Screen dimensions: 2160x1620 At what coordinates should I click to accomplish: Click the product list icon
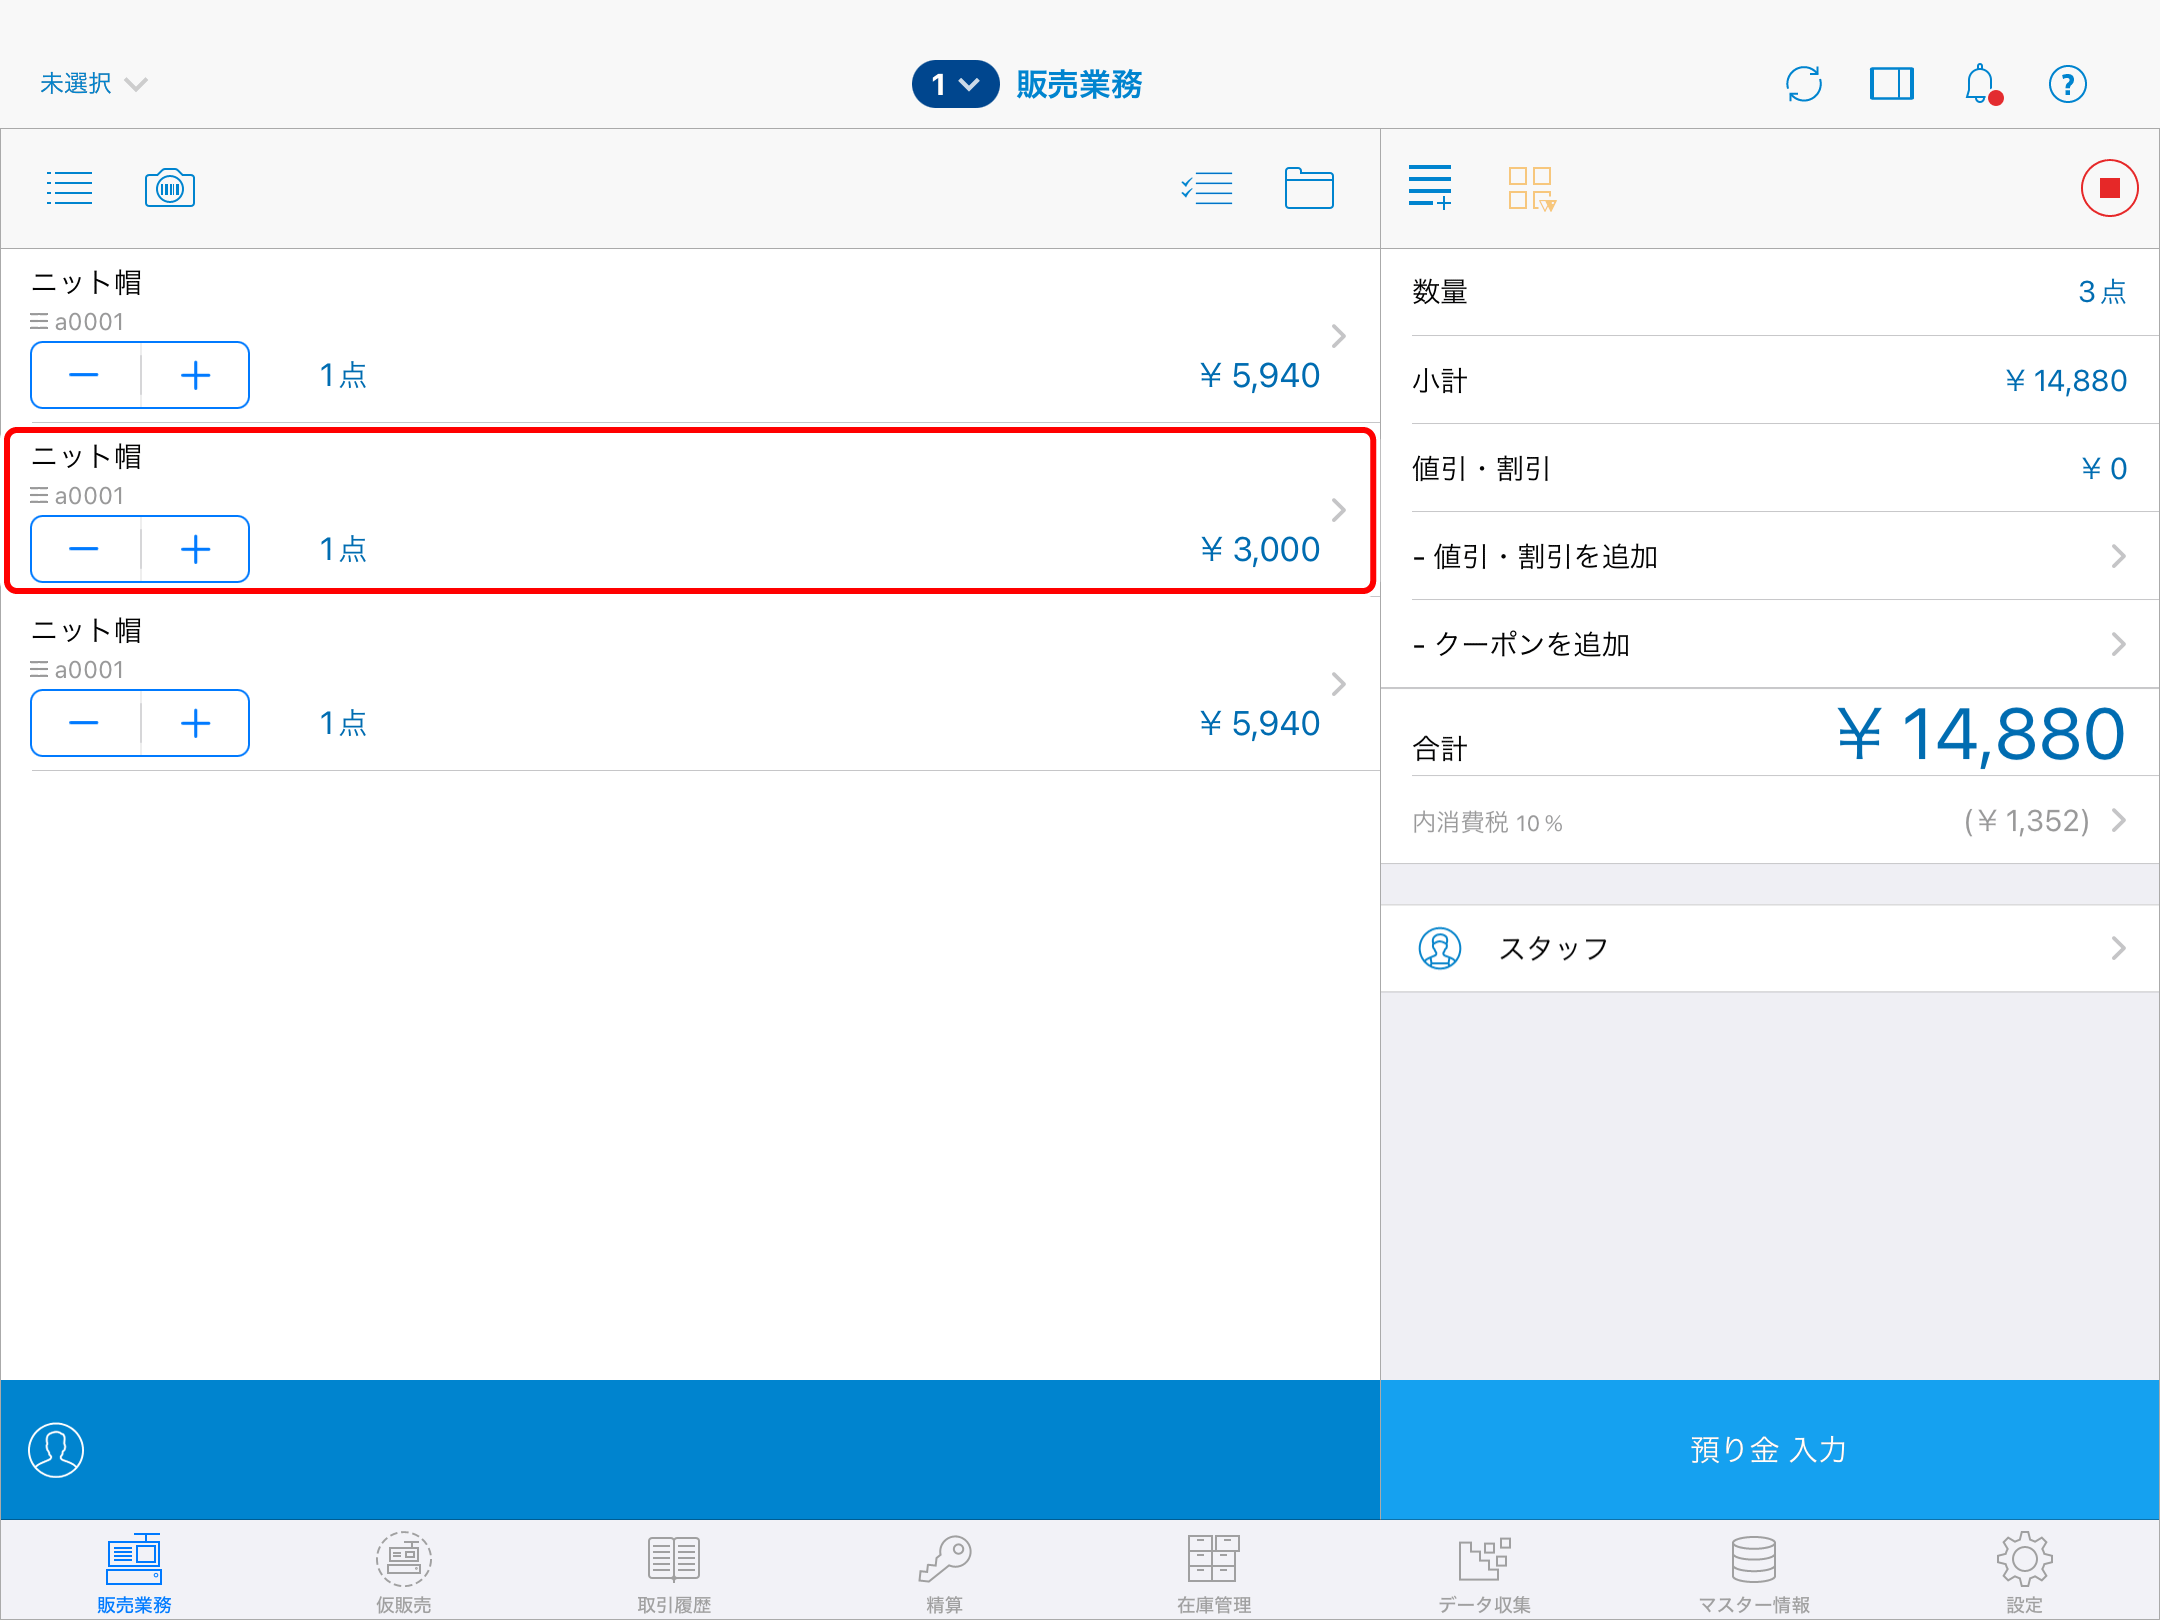69,188
